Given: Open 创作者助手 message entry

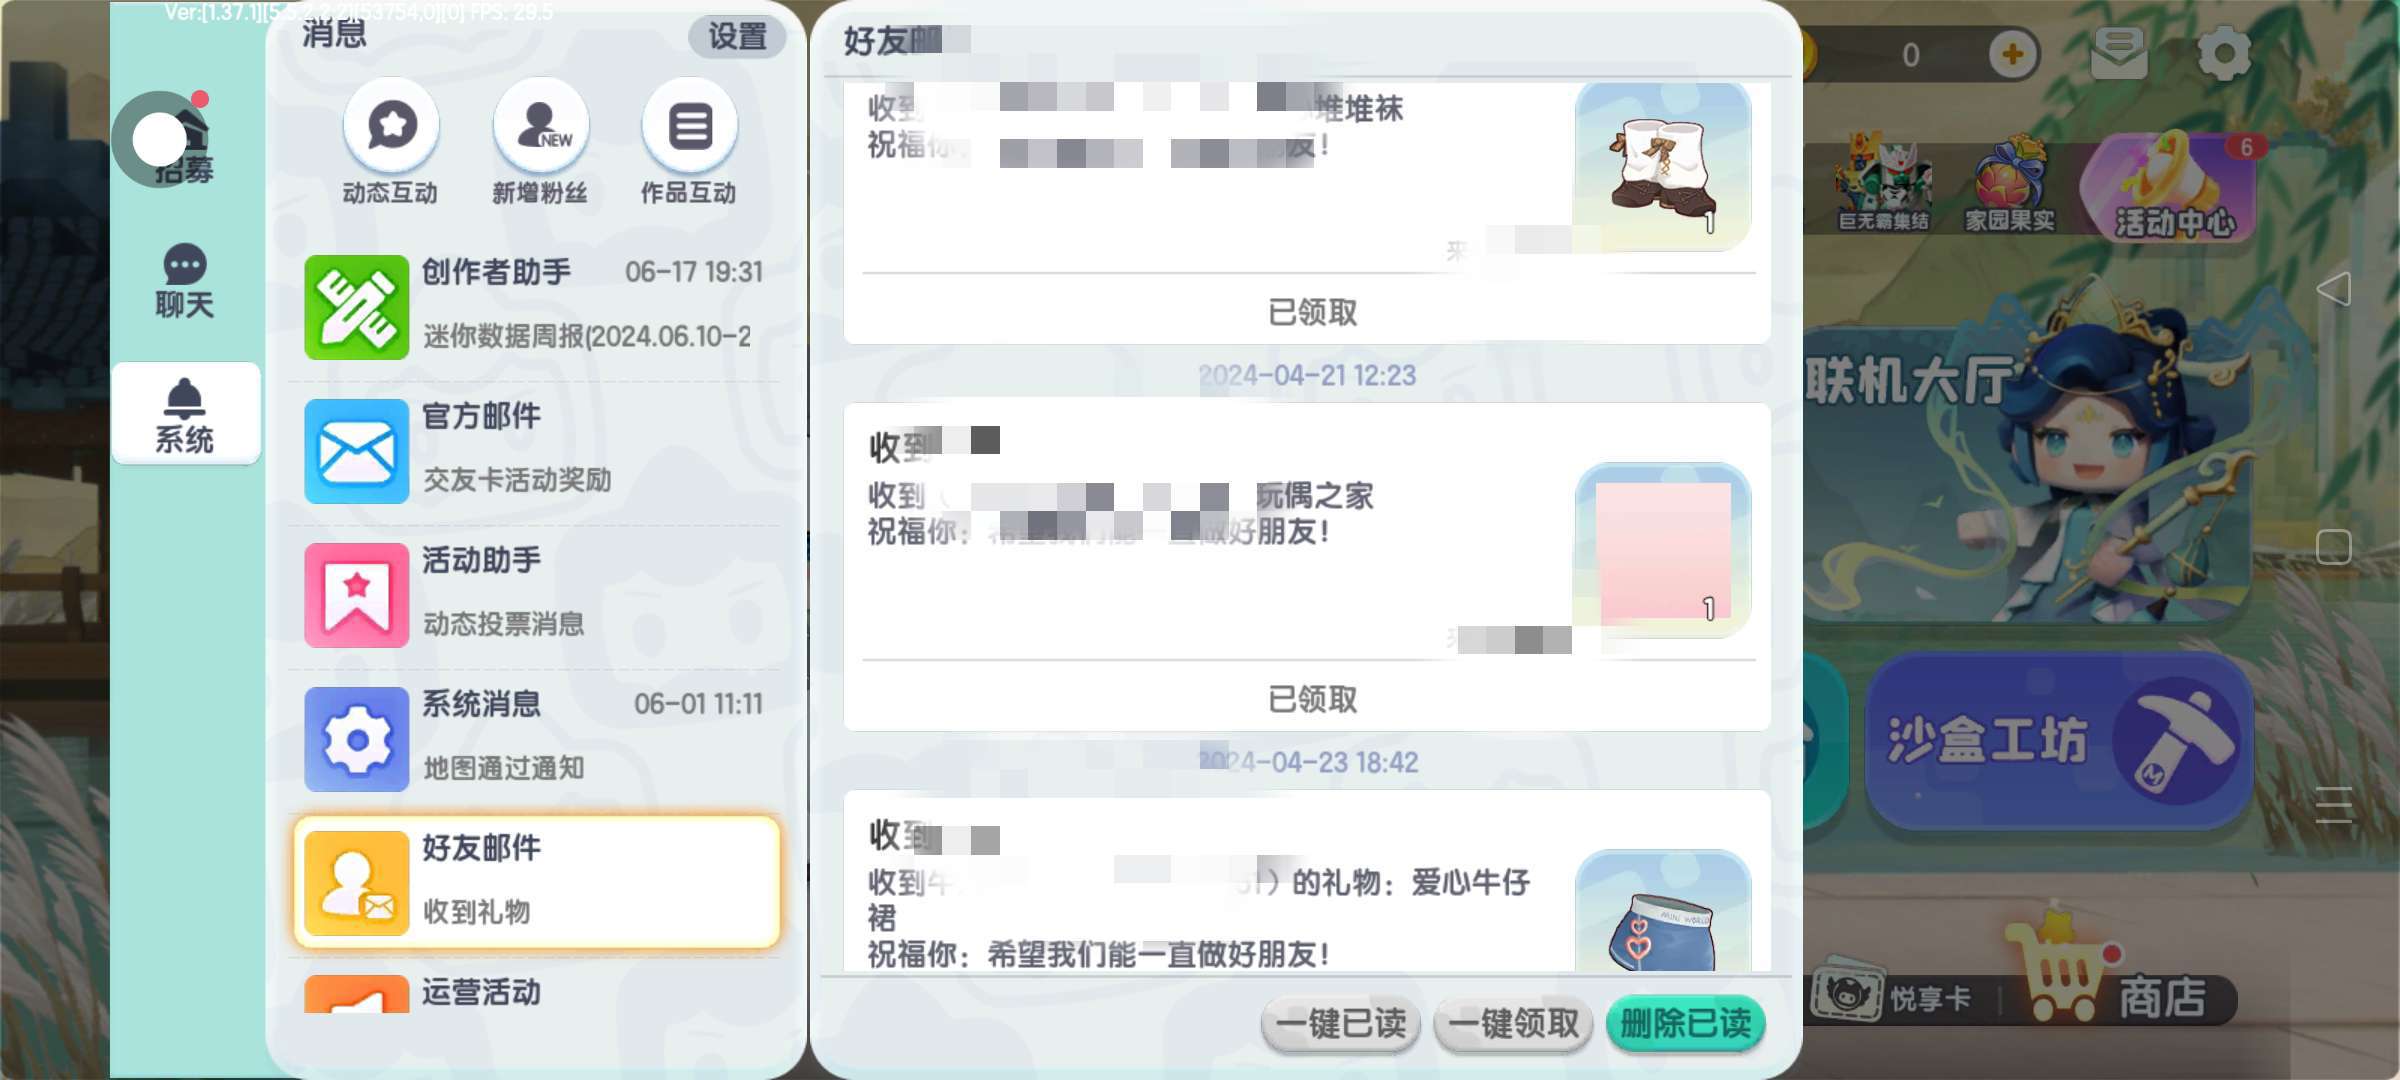Looking at the screenshot, I should click(536, 306).
